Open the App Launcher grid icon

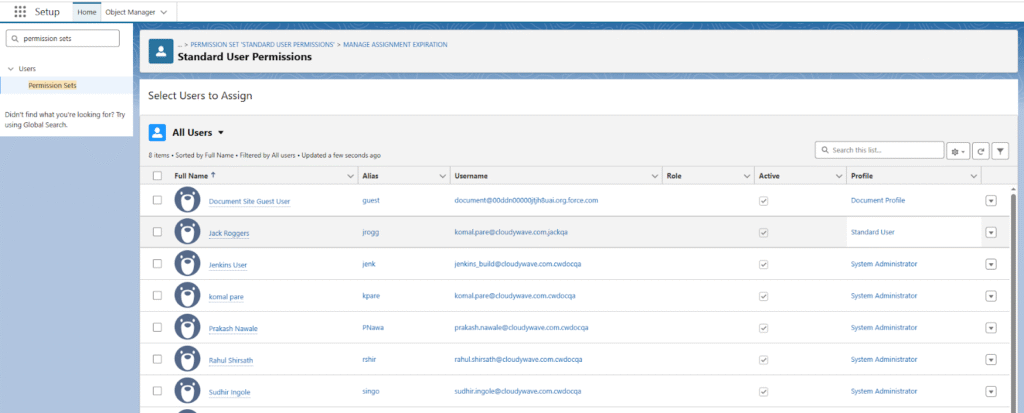(x=20, y=11)
